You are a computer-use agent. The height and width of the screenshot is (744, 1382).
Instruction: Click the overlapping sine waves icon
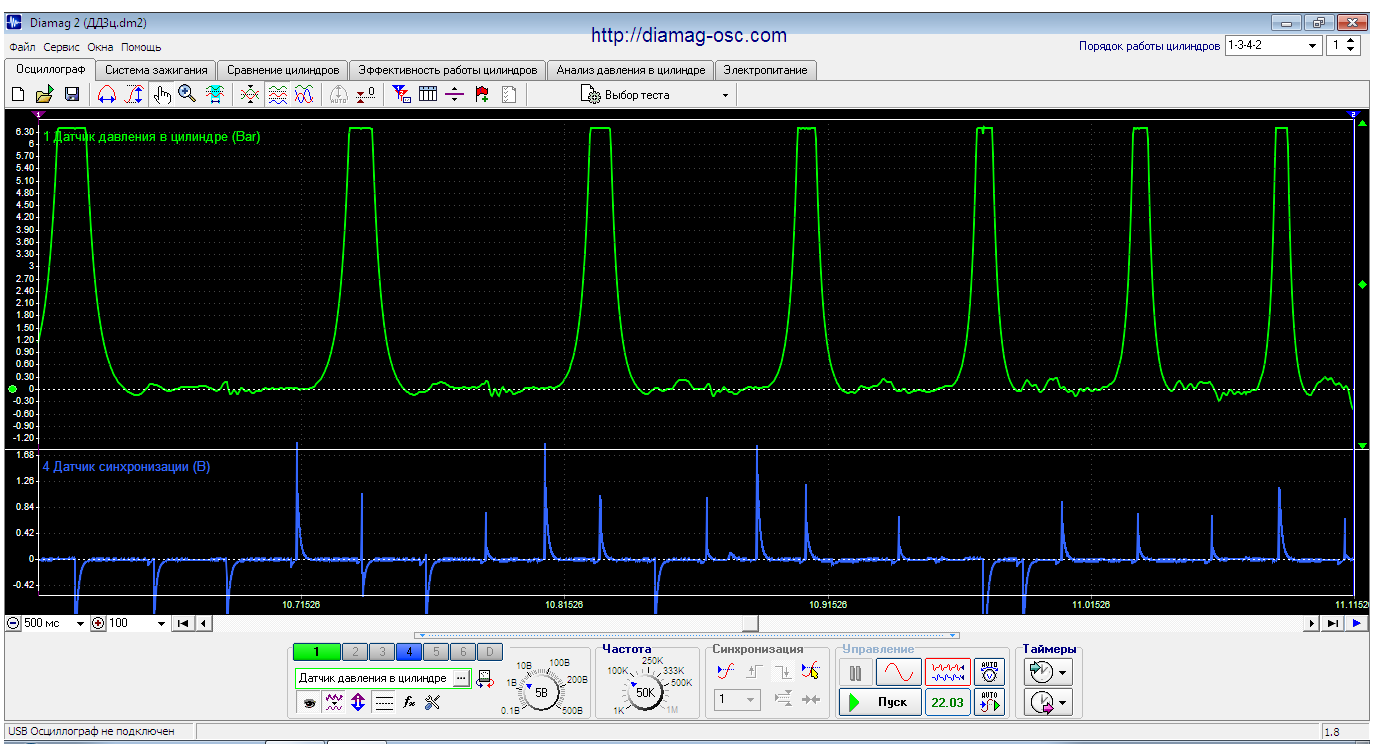click(x=304, y=95)
